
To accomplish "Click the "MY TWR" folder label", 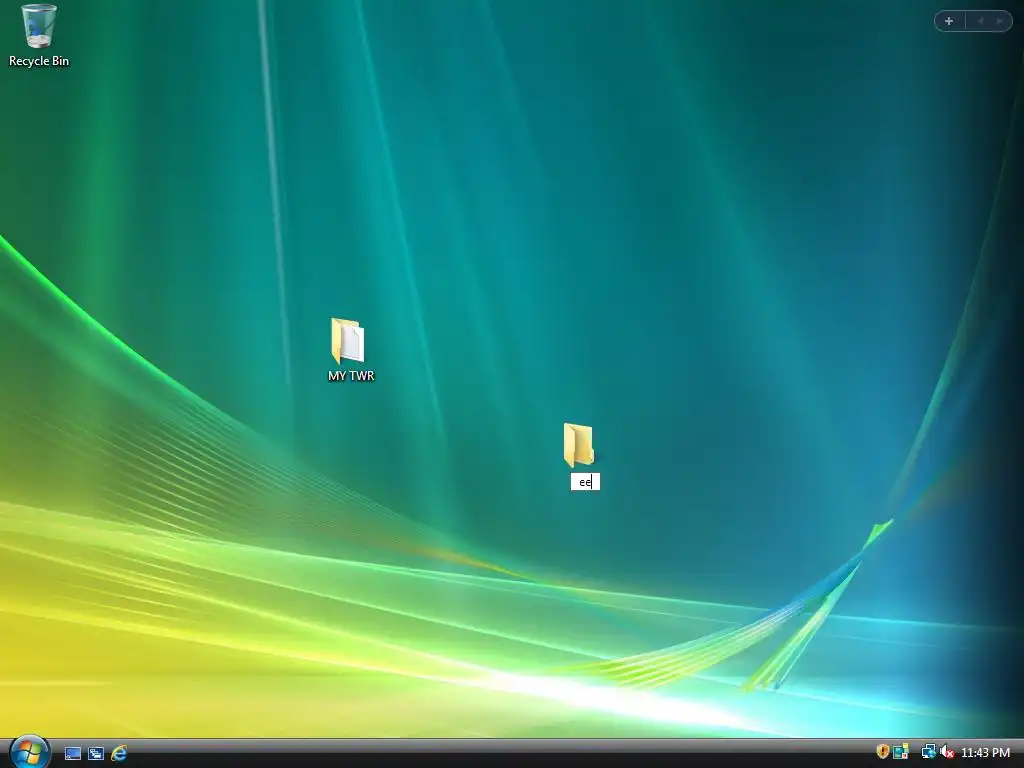I will pos(351,376).
